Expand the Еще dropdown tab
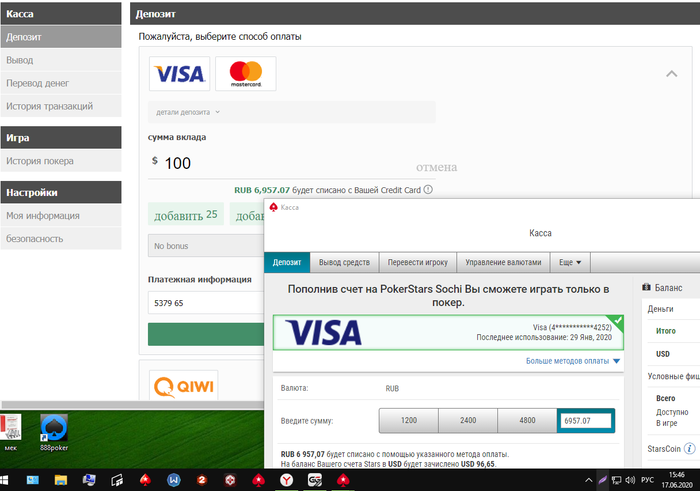The height and width of the screenshot is (491, 700). point(570,262)
